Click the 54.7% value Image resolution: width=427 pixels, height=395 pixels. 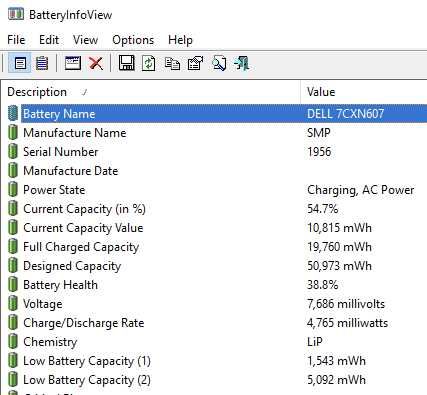[322, 209]
